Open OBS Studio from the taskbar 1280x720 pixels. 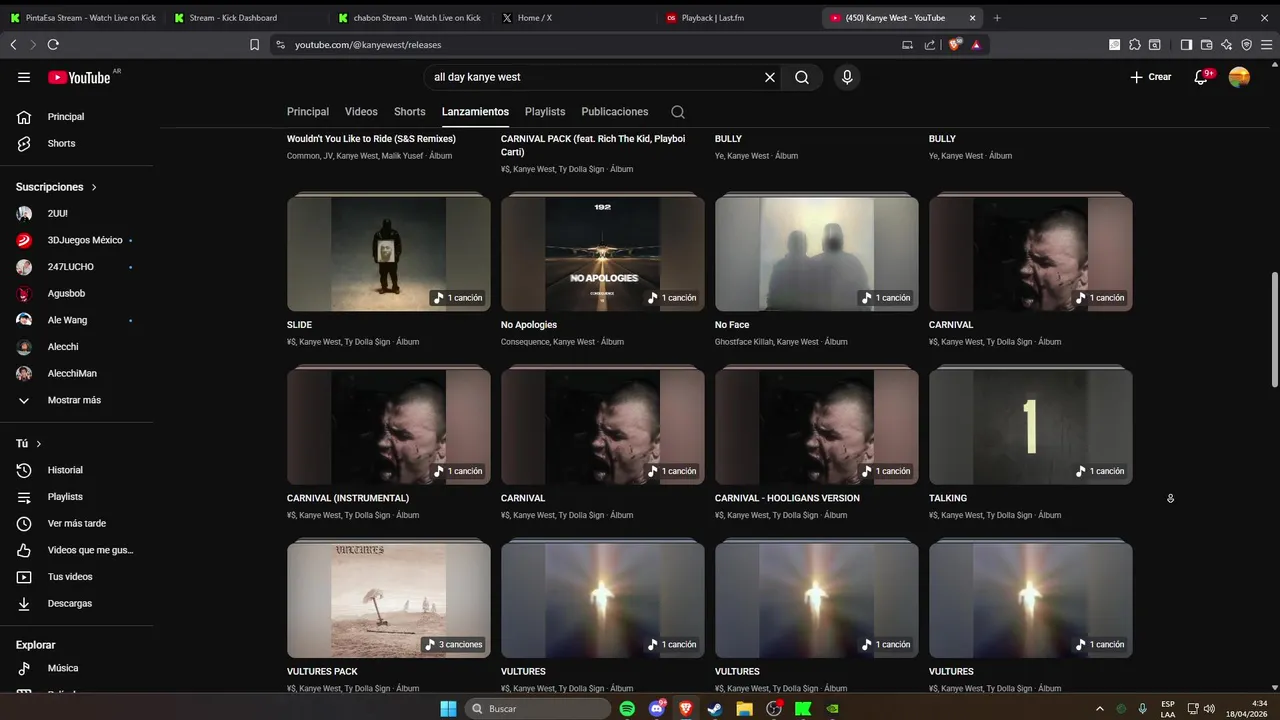773,708
